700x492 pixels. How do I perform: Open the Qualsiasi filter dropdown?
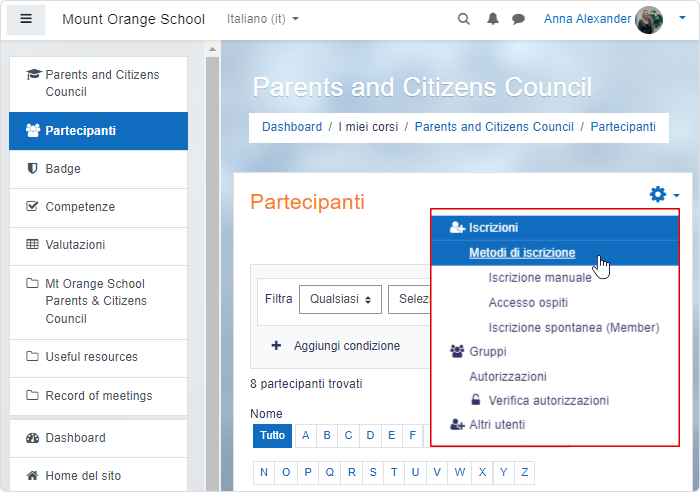click(340, 299)
